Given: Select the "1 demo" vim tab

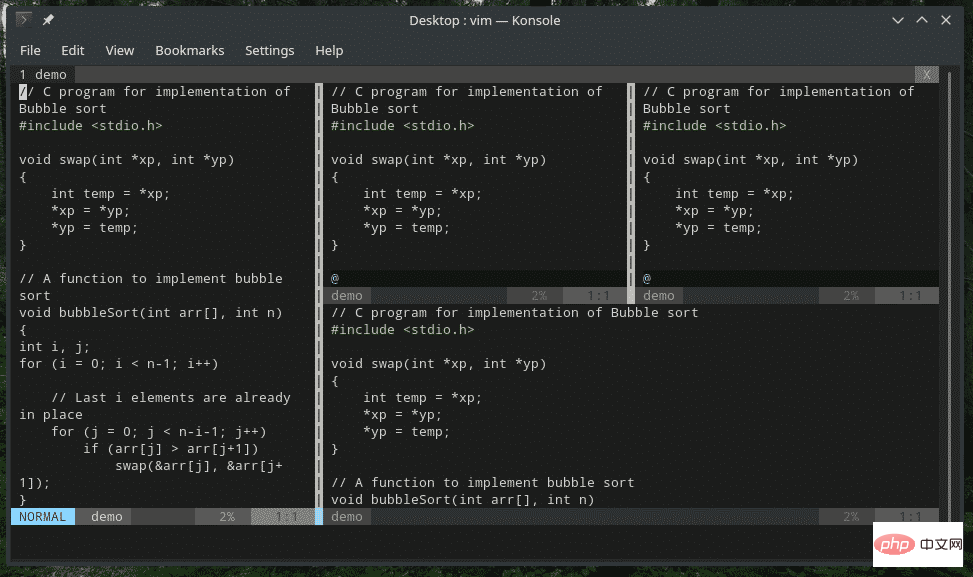Looking at the screenshot, I should pos(43,74).
